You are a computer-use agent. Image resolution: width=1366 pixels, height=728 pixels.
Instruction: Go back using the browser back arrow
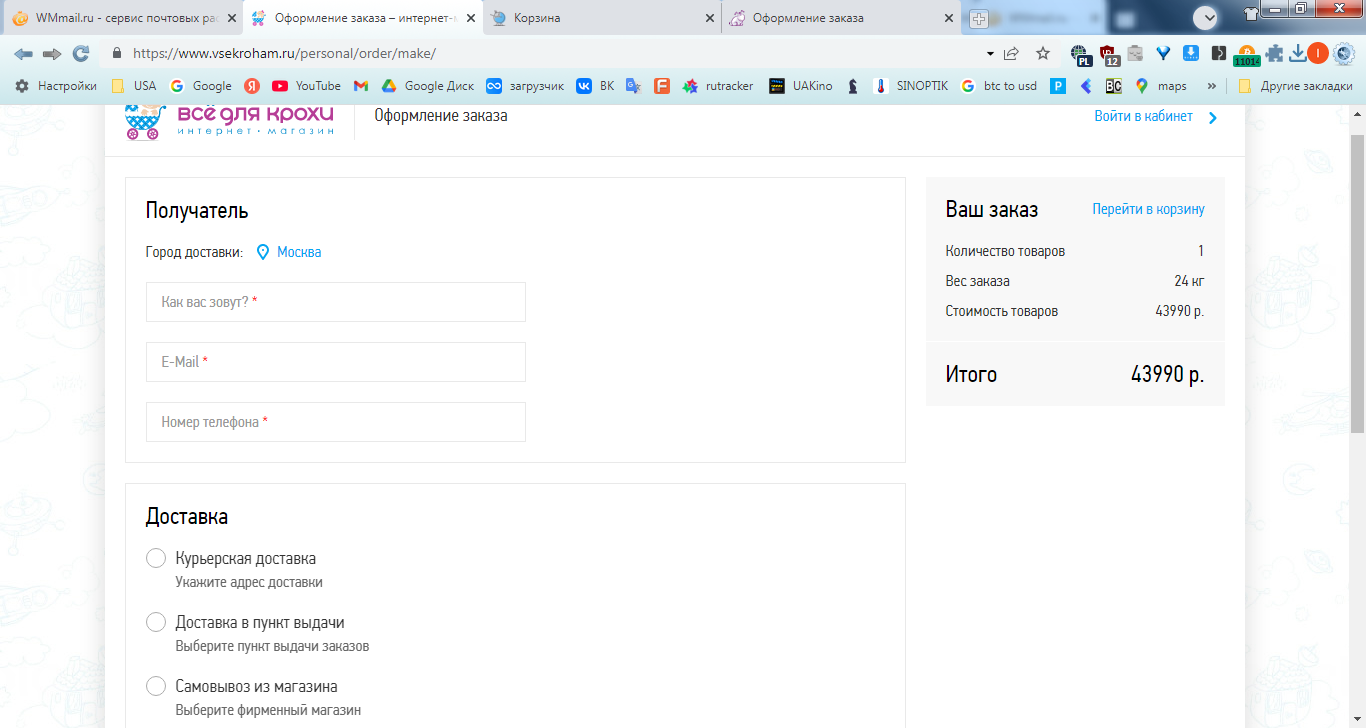pos(23,53)
